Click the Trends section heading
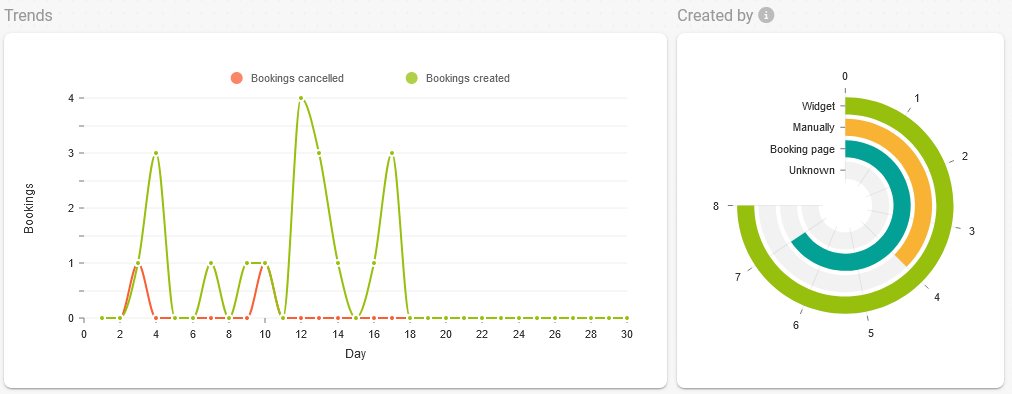The width and height of the screenshot is (1012, 394). pos(28,16)
